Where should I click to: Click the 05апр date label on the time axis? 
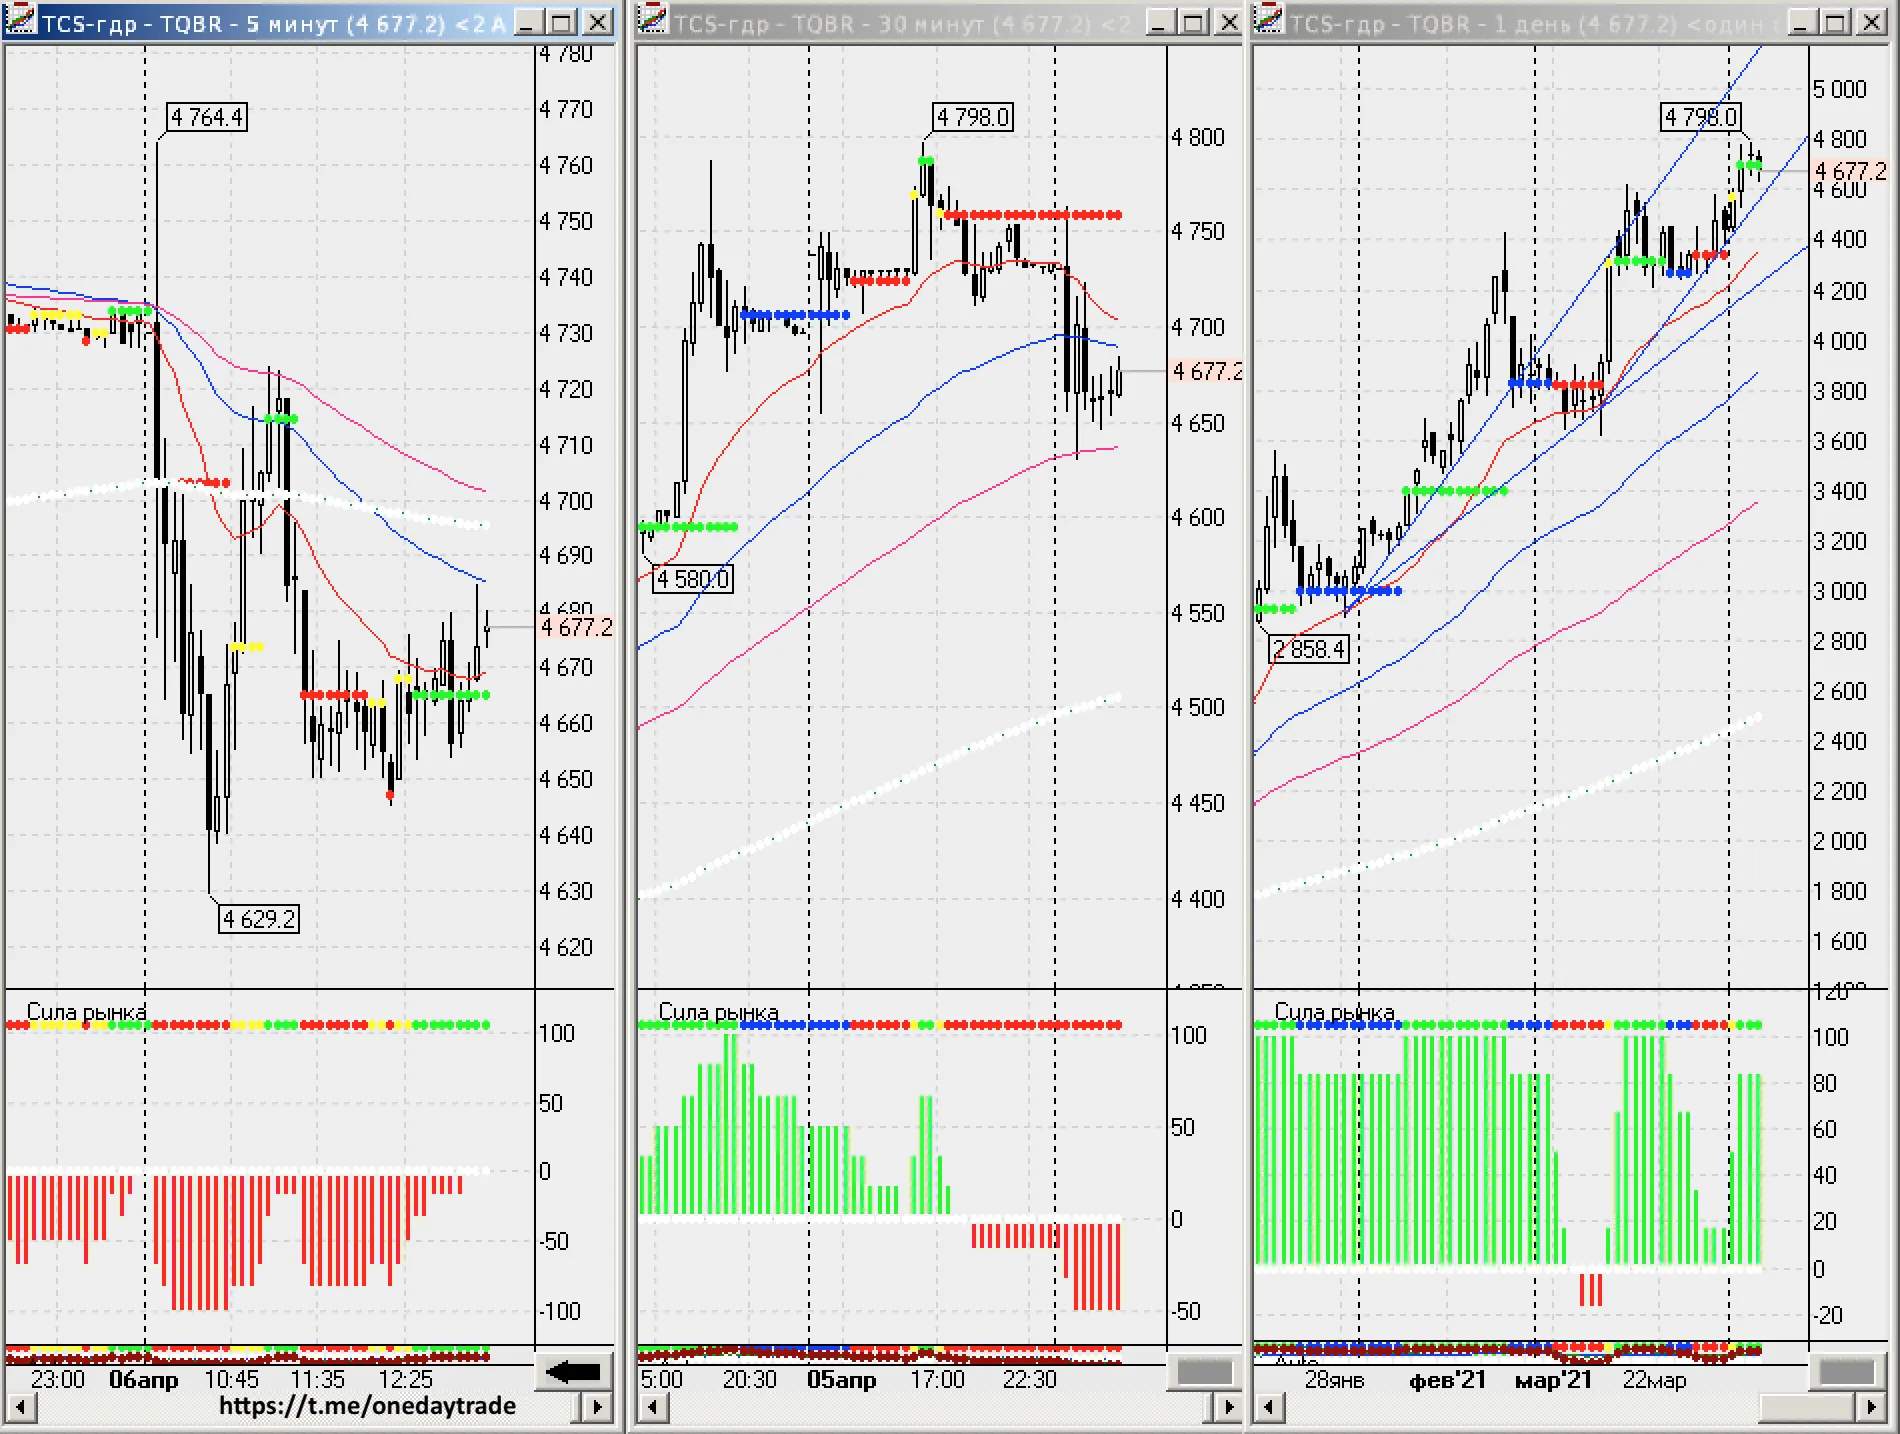coord(841,1380)
